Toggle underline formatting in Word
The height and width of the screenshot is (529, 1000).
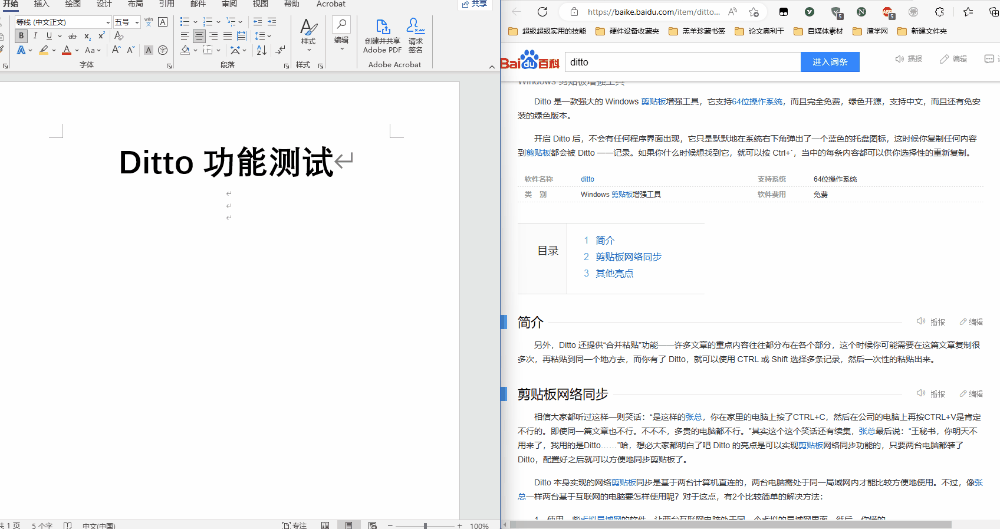tap(48, 36)
